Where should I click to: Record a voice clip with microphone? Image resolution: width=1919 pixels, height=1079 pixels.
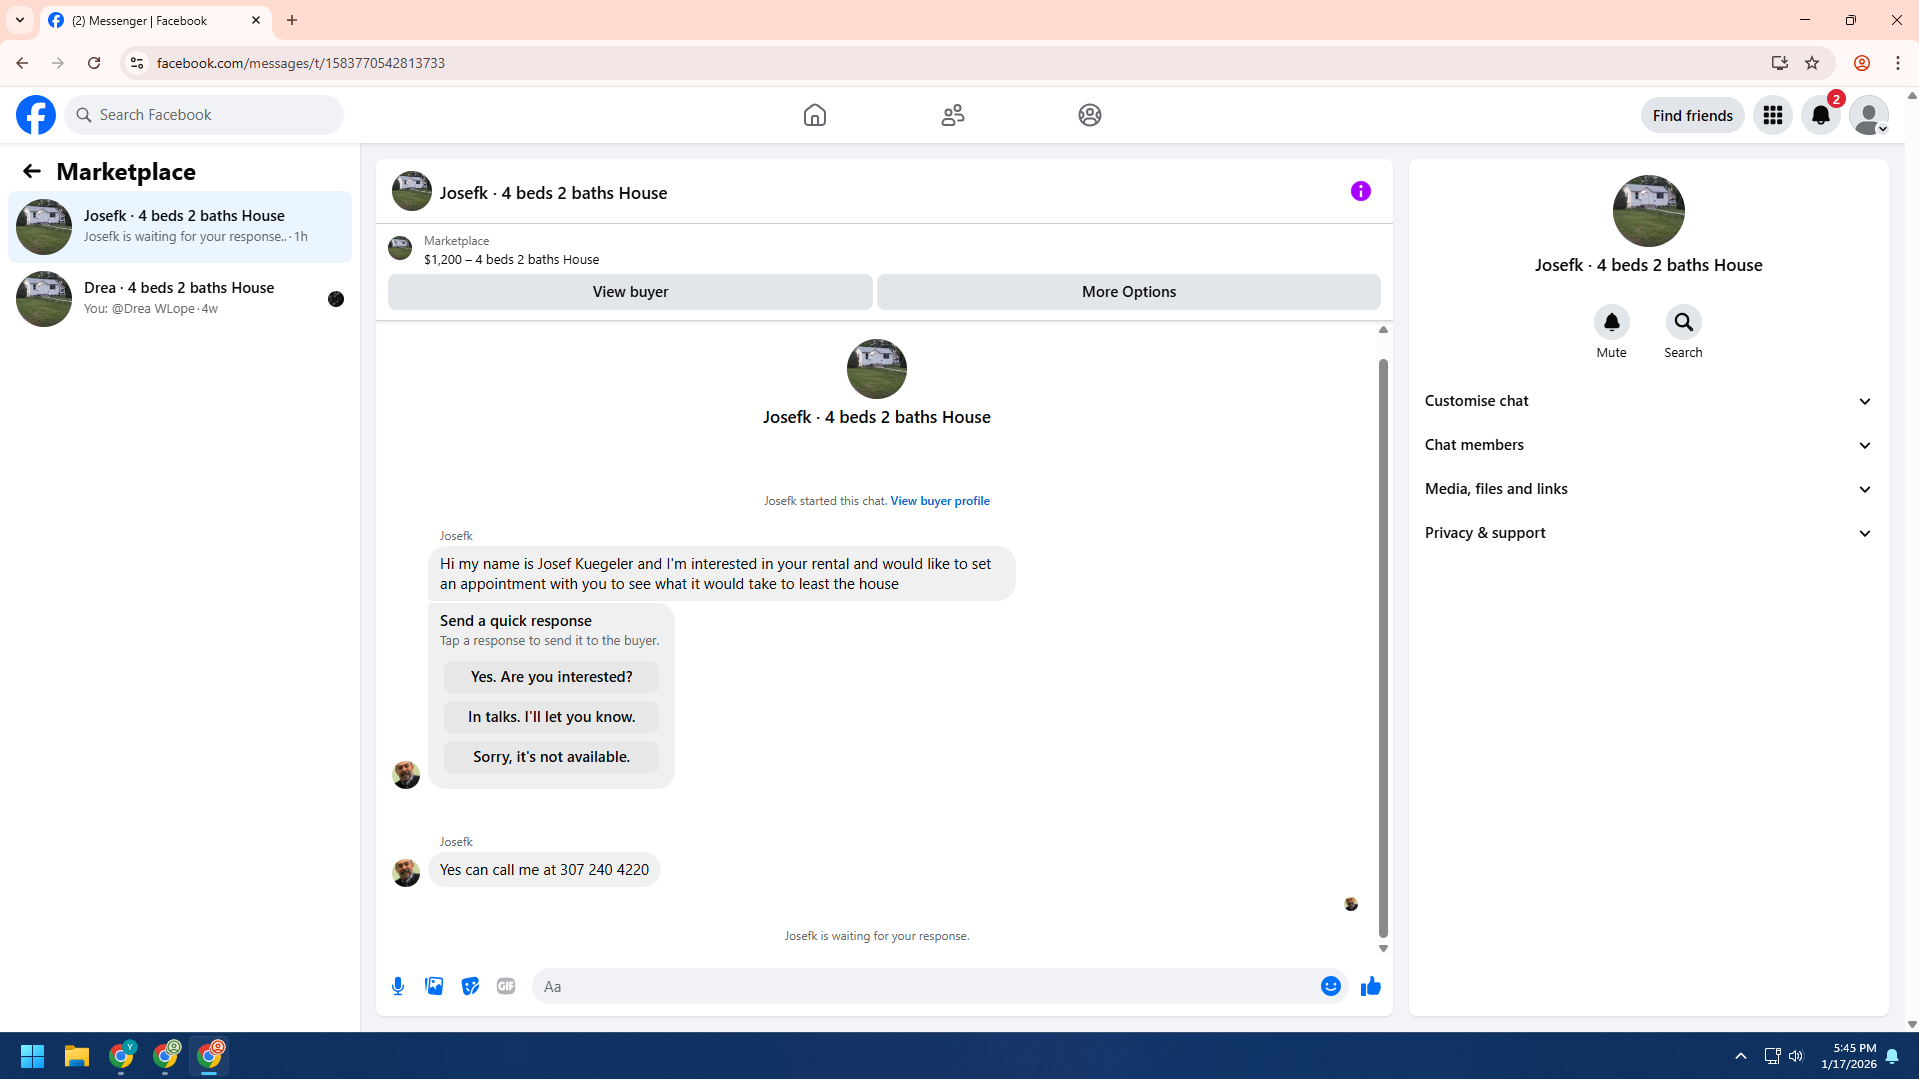point(398,986)
